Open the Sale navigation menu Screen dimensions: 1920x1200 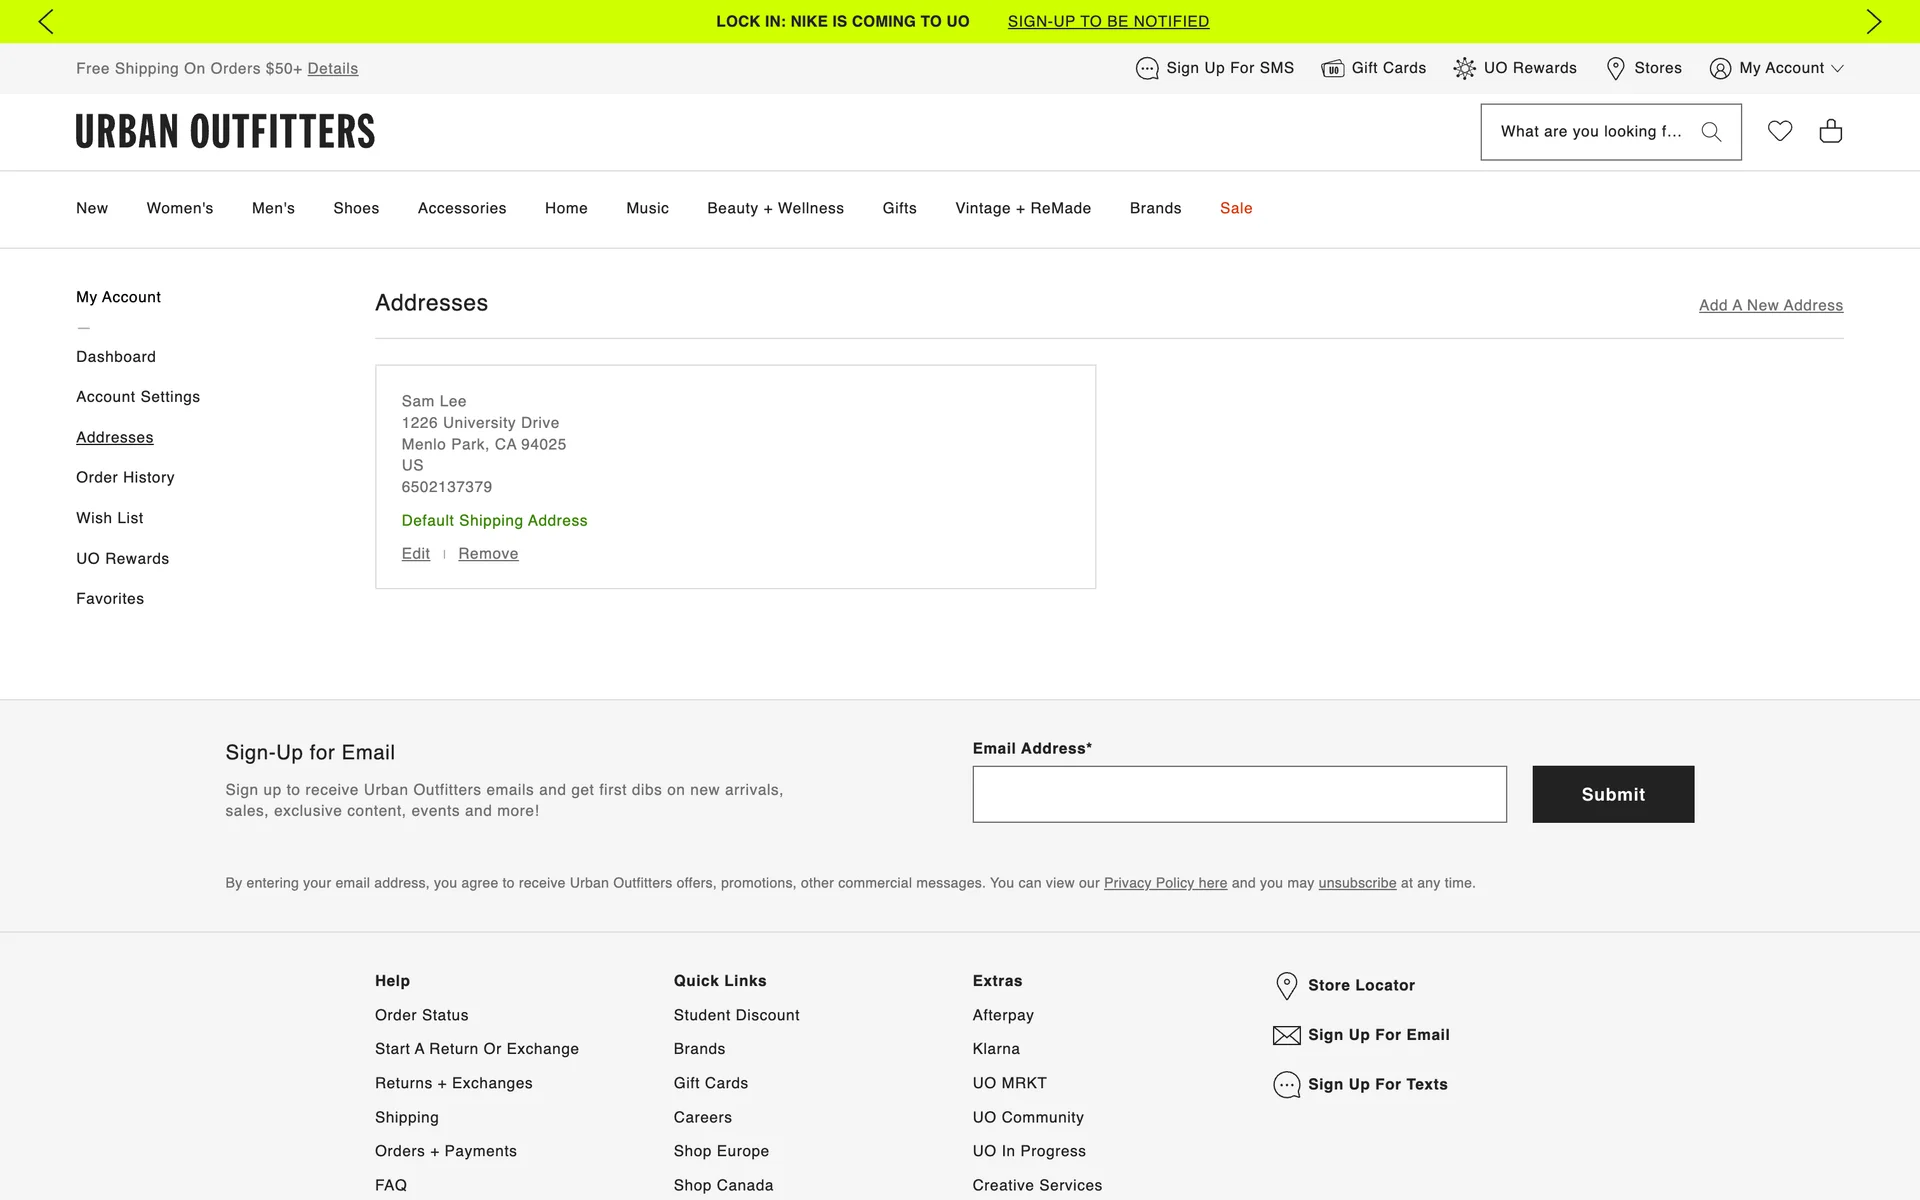point(1236,208)
